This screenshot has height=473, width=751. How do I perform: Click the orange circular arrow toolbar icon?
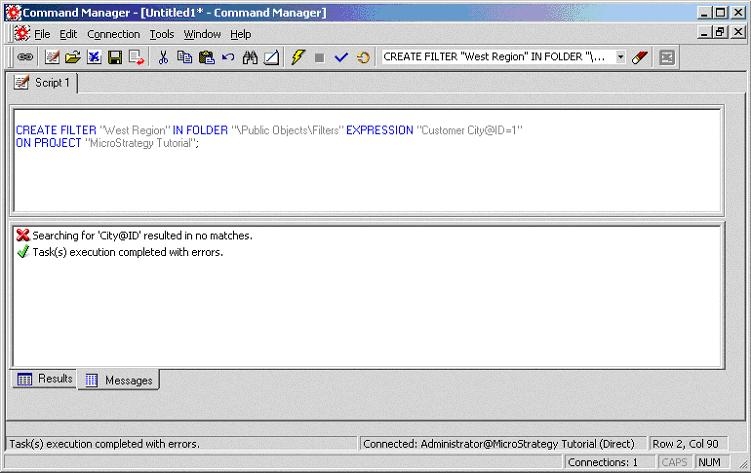pos(363,57)
